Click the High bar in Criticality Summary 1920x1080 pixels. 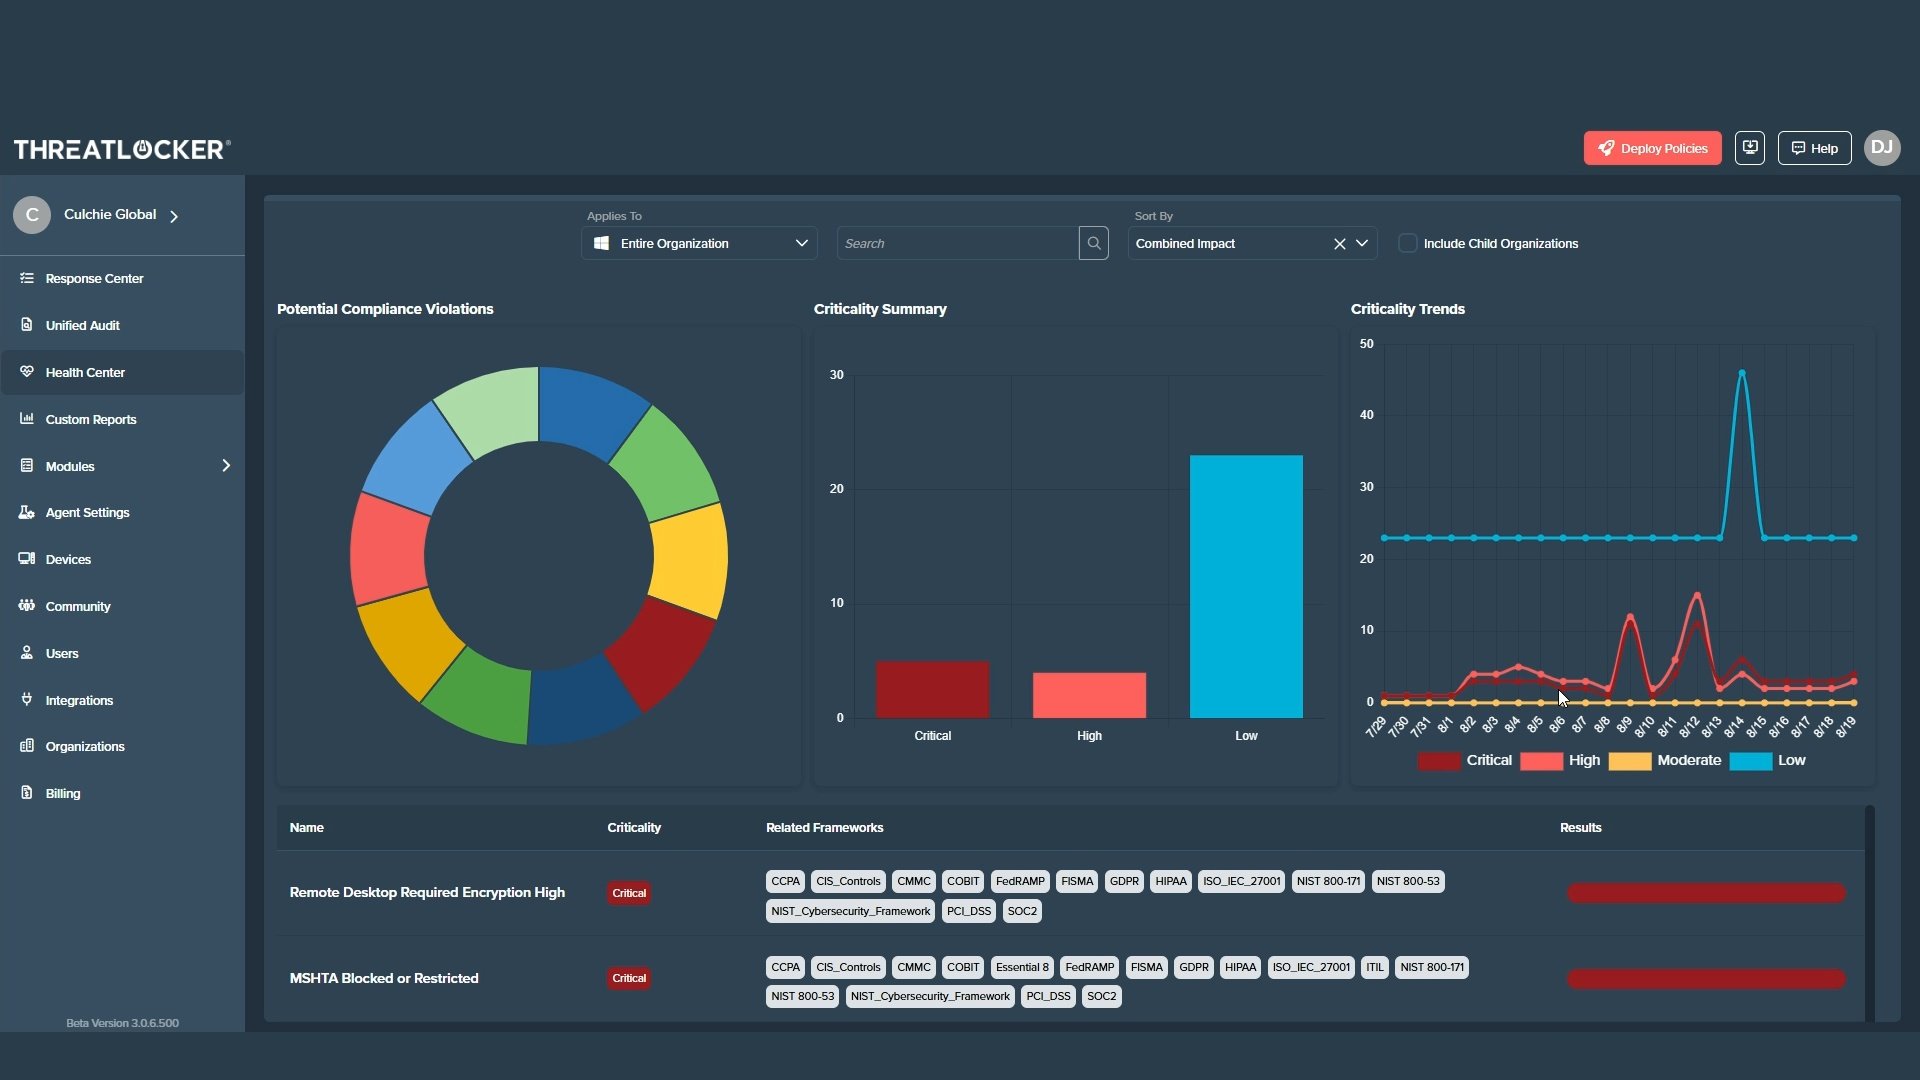click(1089, 695)
